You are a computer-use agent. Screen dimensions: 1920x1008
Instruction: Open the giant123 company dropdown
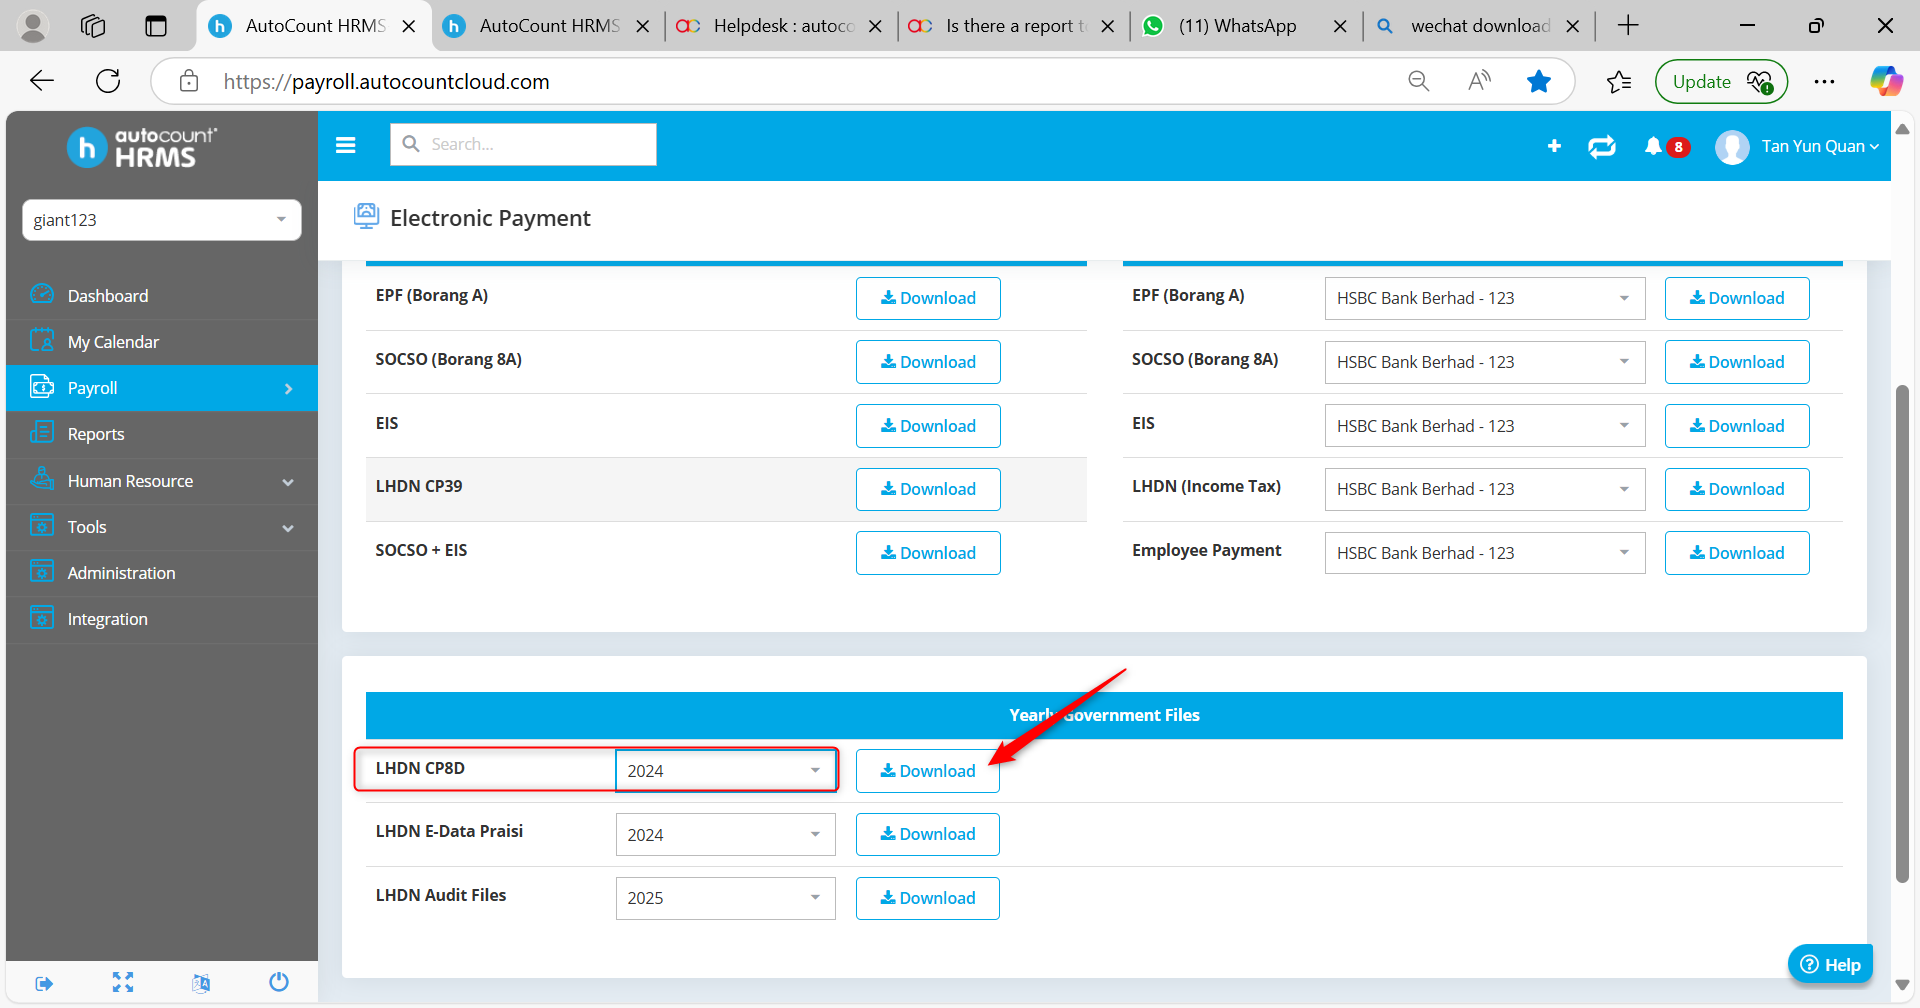[x=162, y=220]
